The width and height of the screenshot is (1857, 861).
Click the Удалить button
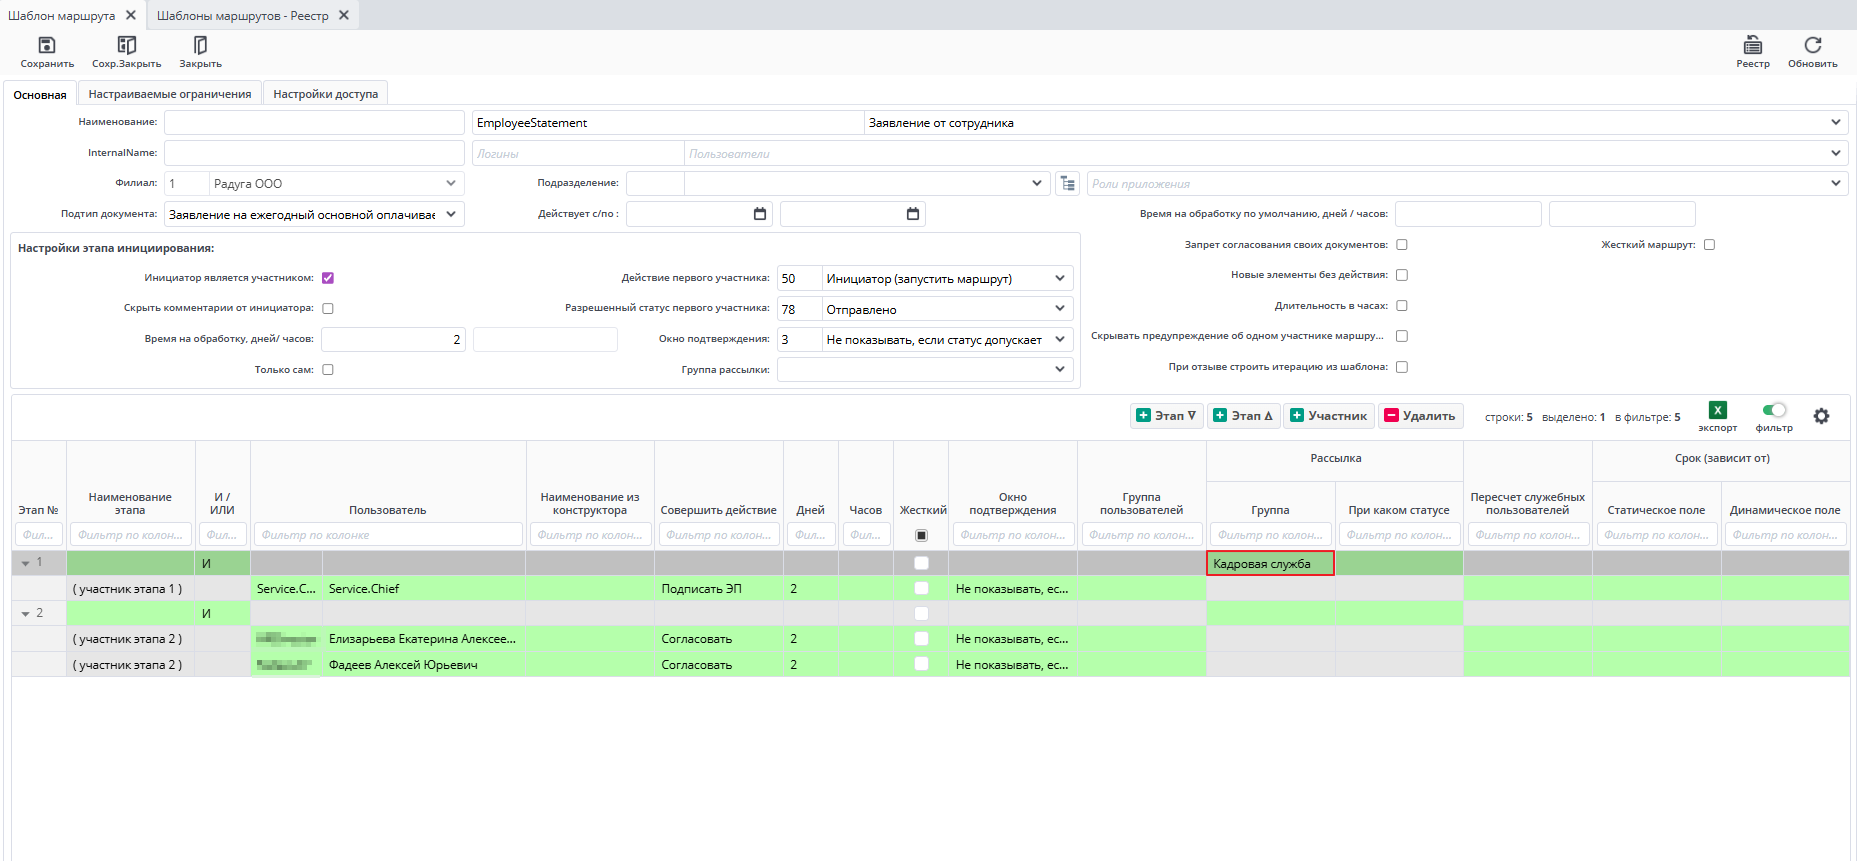(x=1420, y=416)
